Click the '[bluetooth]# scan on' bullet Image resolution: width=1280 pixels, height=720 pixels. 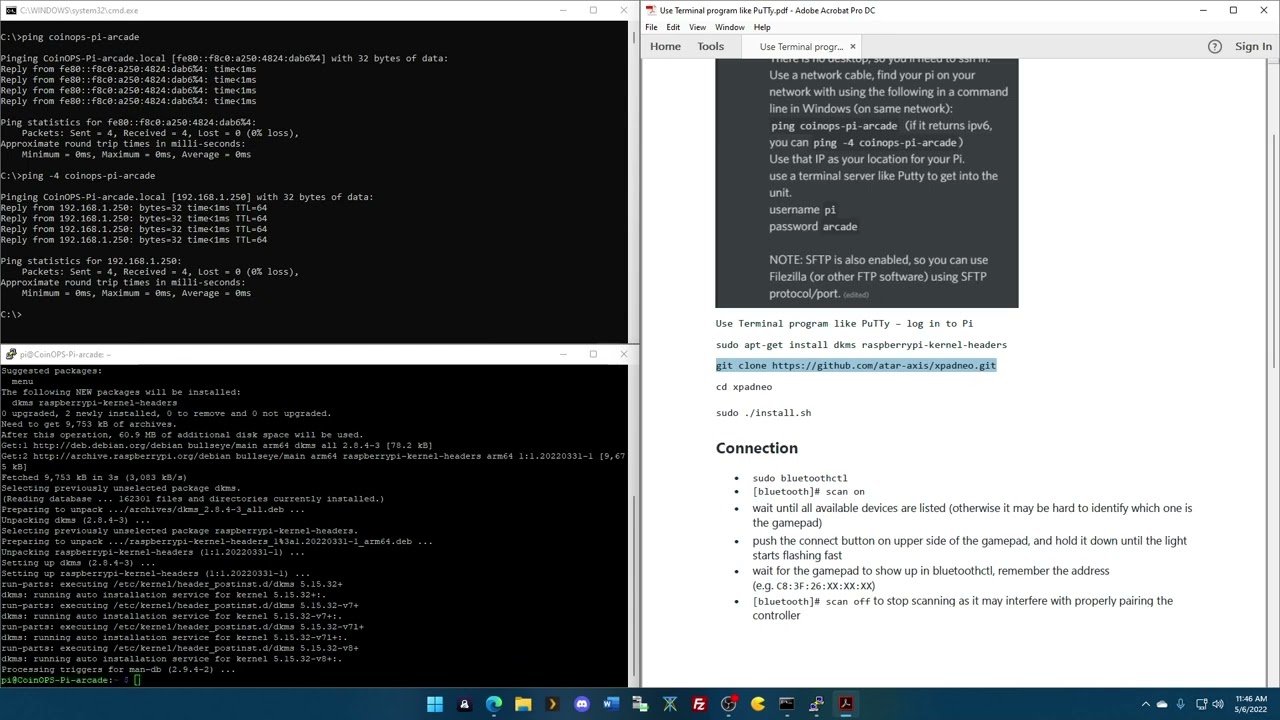point(809,491)
